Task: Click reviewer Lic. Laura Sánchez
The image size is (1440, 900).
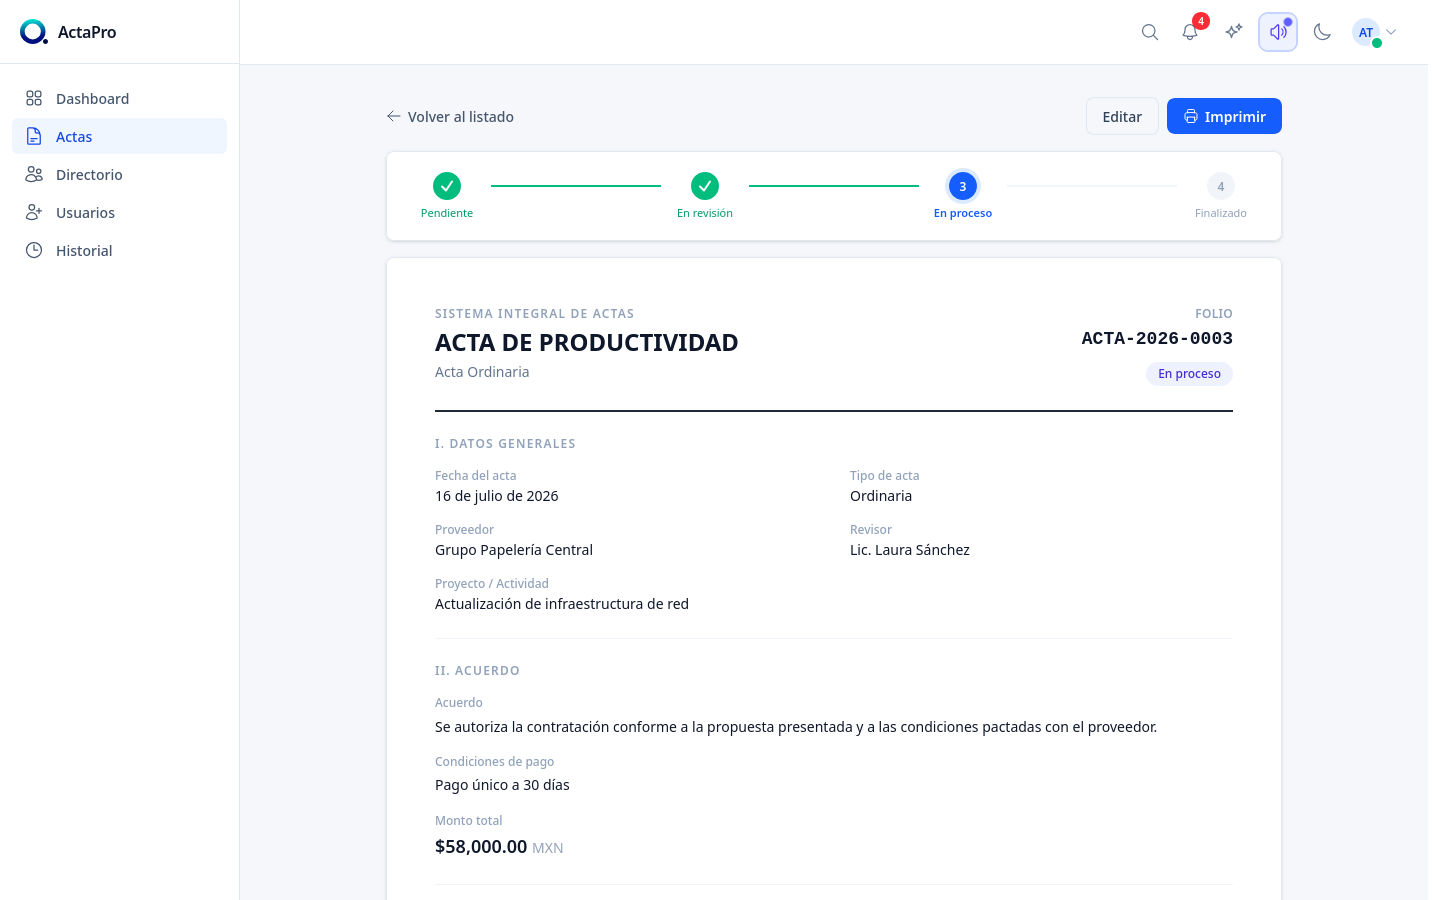Action: click(x=910, y=550)
